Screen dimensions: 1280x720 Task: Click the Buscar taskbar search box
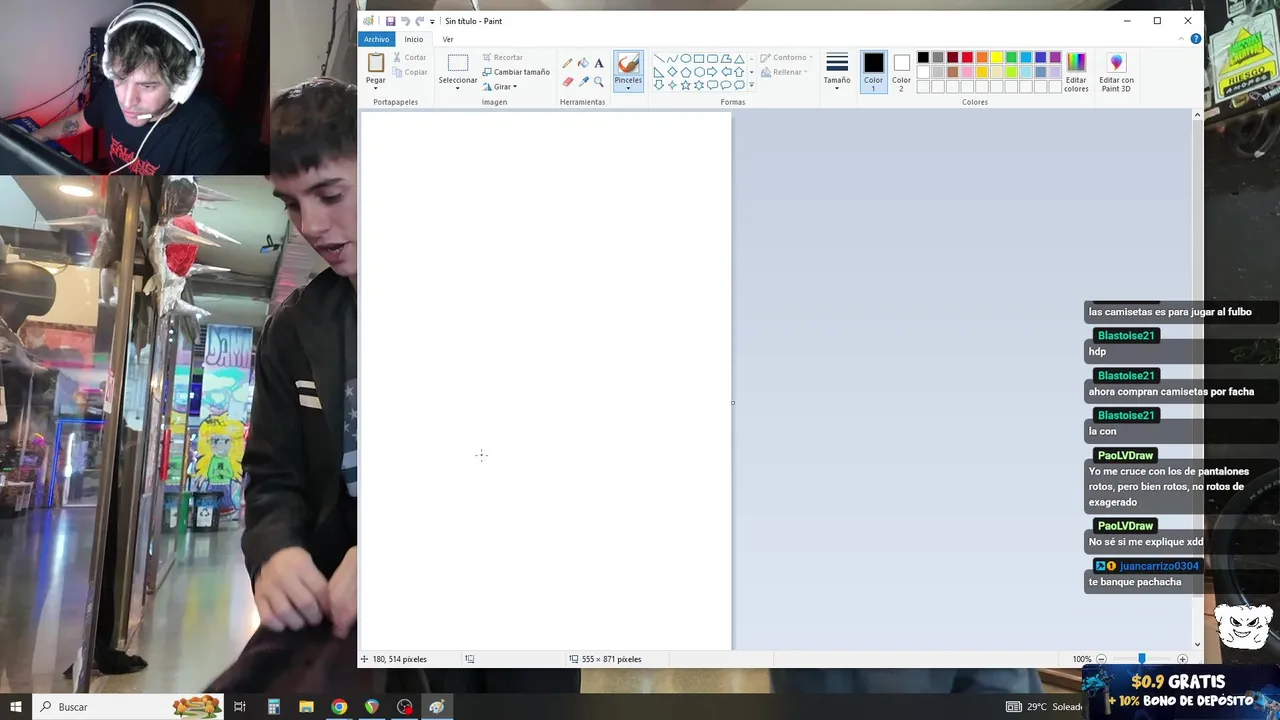coord(130,707)
